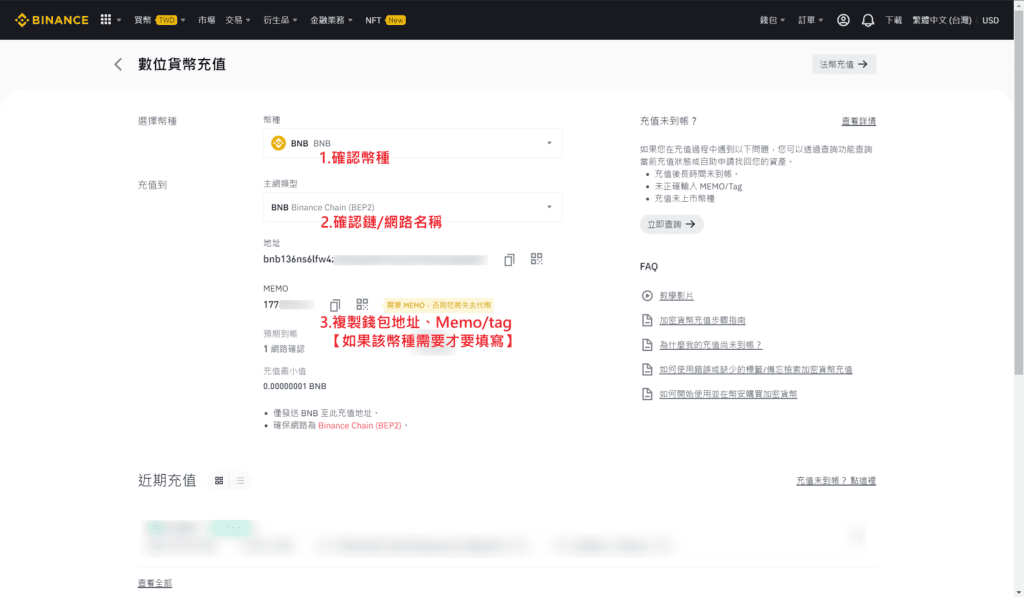Open the notifications bell icon
The image size is (1024, 597).
[867, 20]
